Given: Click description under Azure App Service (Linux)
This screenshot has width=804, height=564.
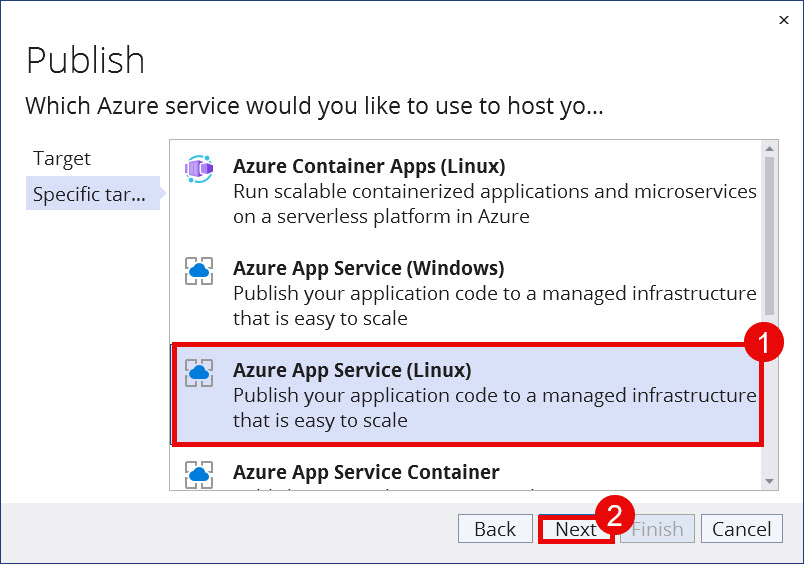Looking at the screenshot, I should (495, 408).
